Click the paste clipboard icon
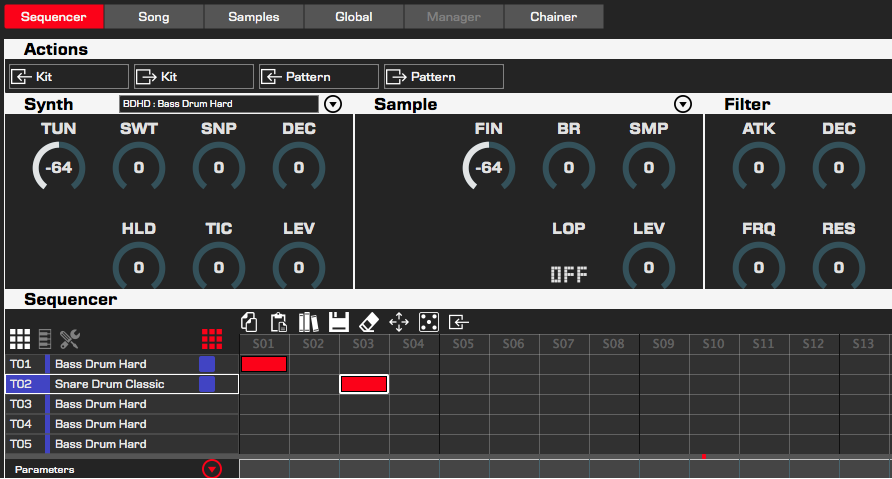 point(279,322)
